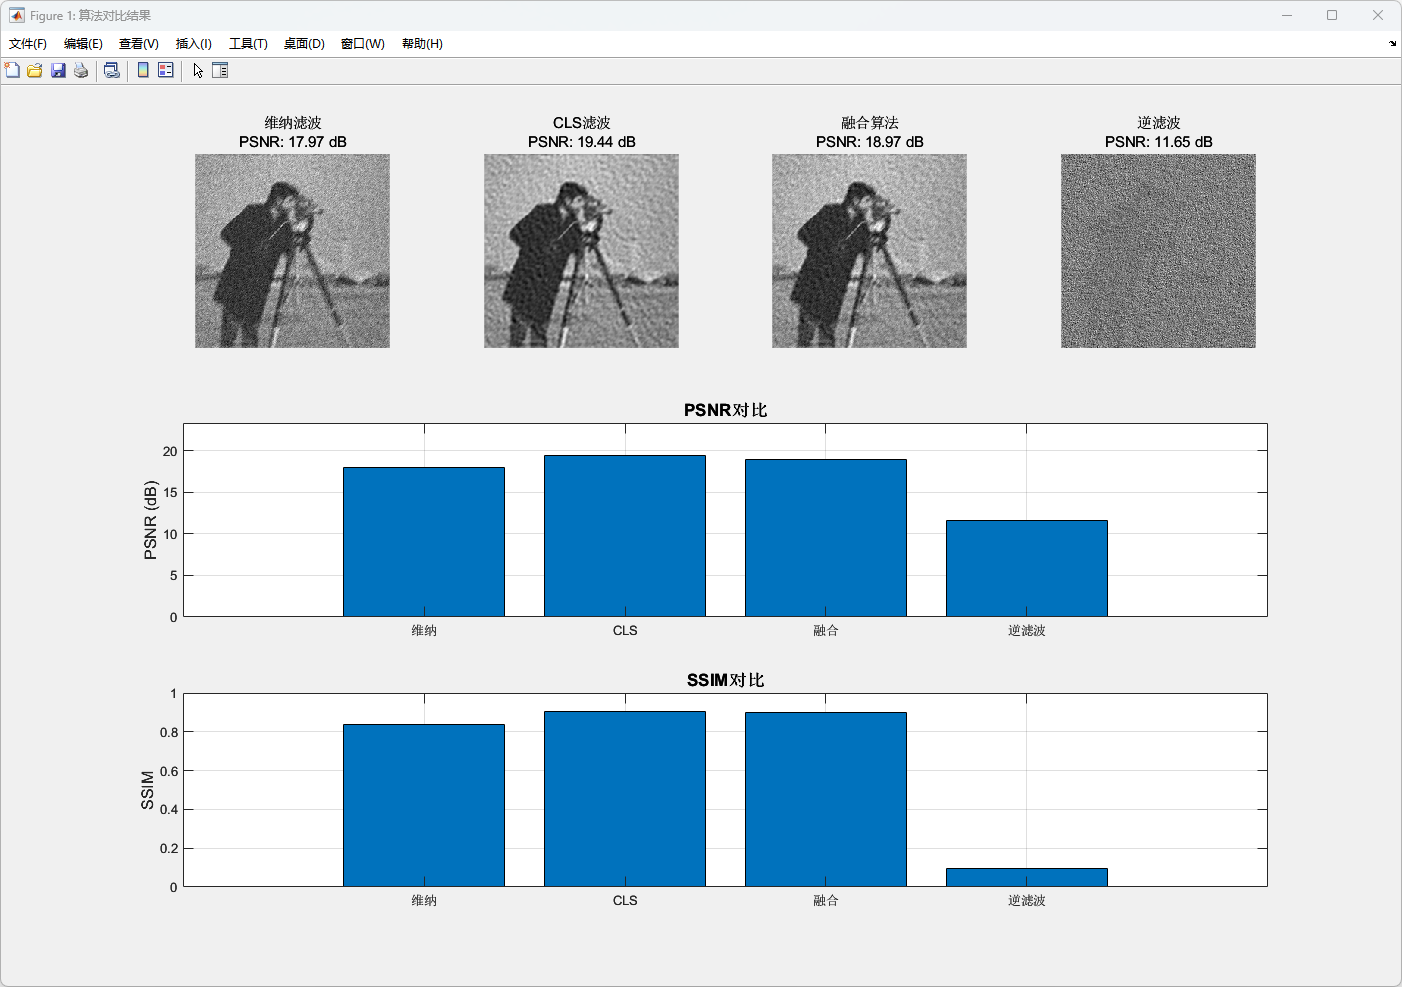Select the 逆滤波 noisy result image
Screen dimensions: 1402x987
pyautogui.click(x=1158, y=251)
